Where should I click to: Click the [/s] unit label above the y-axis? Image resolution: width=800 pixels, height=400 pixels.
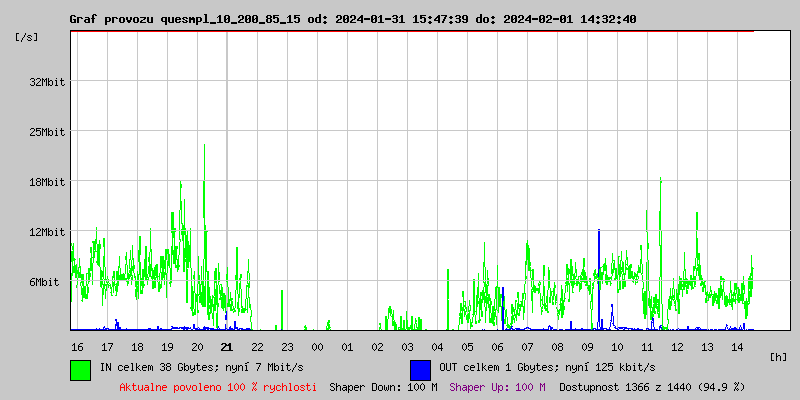coord(27,37)
